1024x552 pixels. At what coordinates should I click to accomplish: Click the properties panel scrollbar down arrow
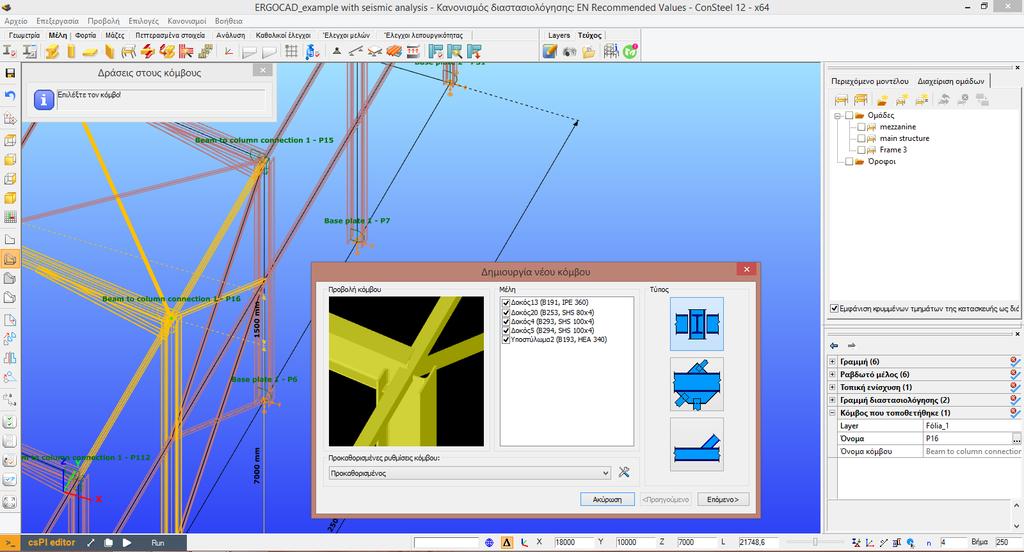click(x=1016, y=526)
